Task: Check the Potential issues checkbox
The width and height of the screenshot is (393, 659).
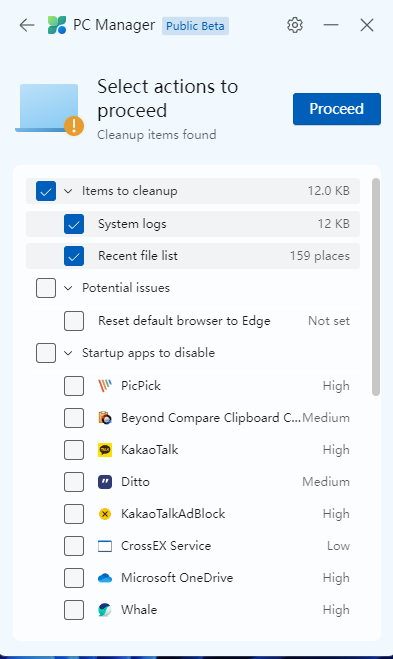Action: point(46,288)
